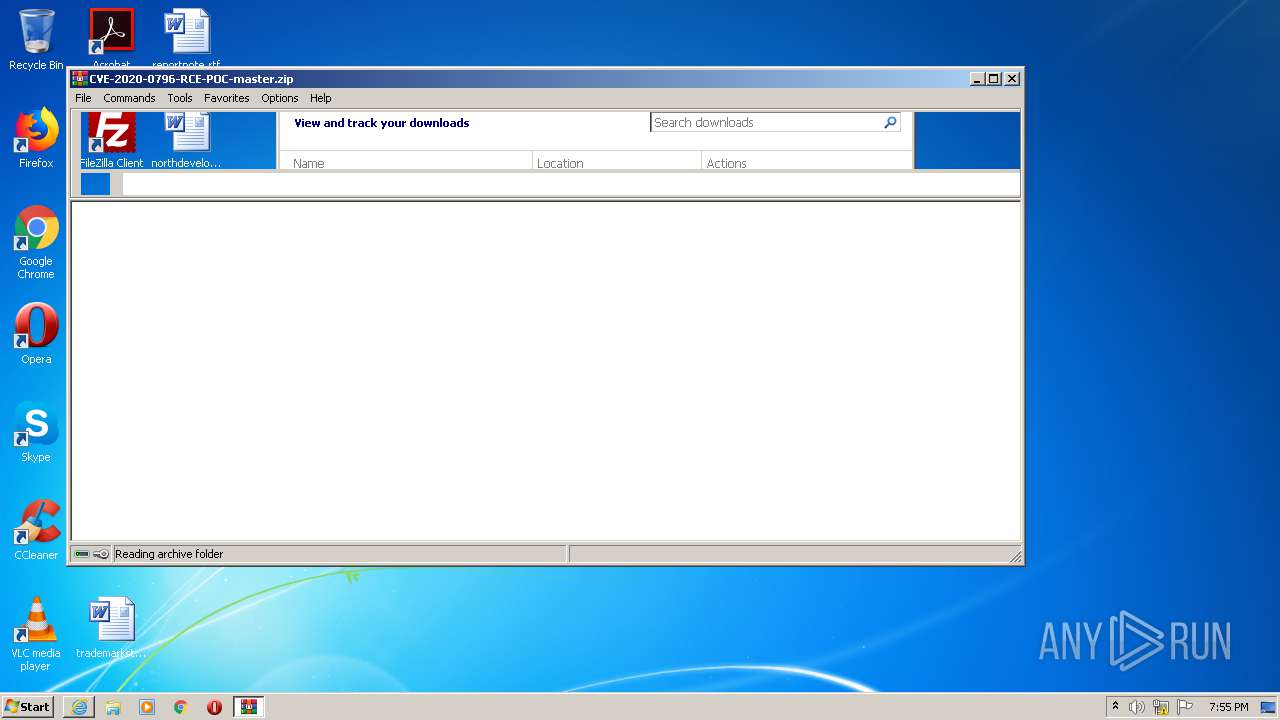
Task: Open the Options menu
Action: (280, 98)
